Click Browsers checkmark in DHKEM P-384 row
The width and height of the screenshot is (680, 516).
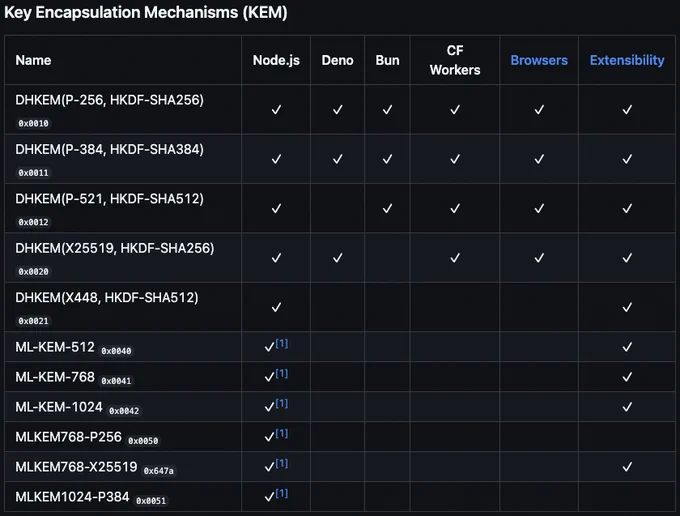[x=539, y=159]
